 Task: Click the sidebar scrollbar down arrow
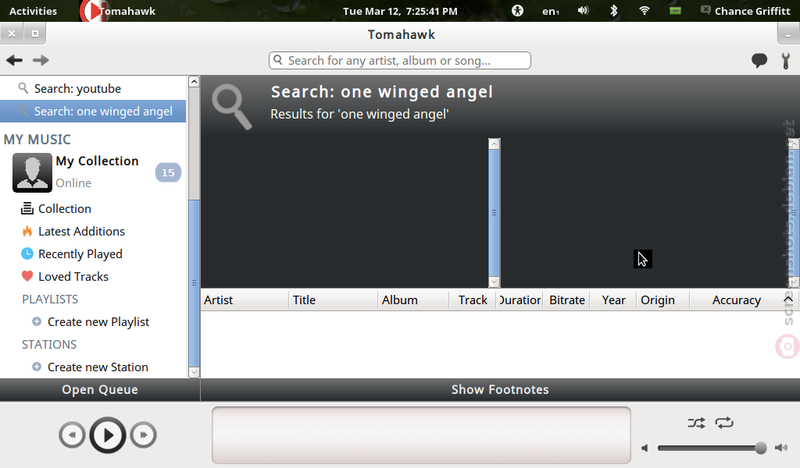[x=194, y=372]
